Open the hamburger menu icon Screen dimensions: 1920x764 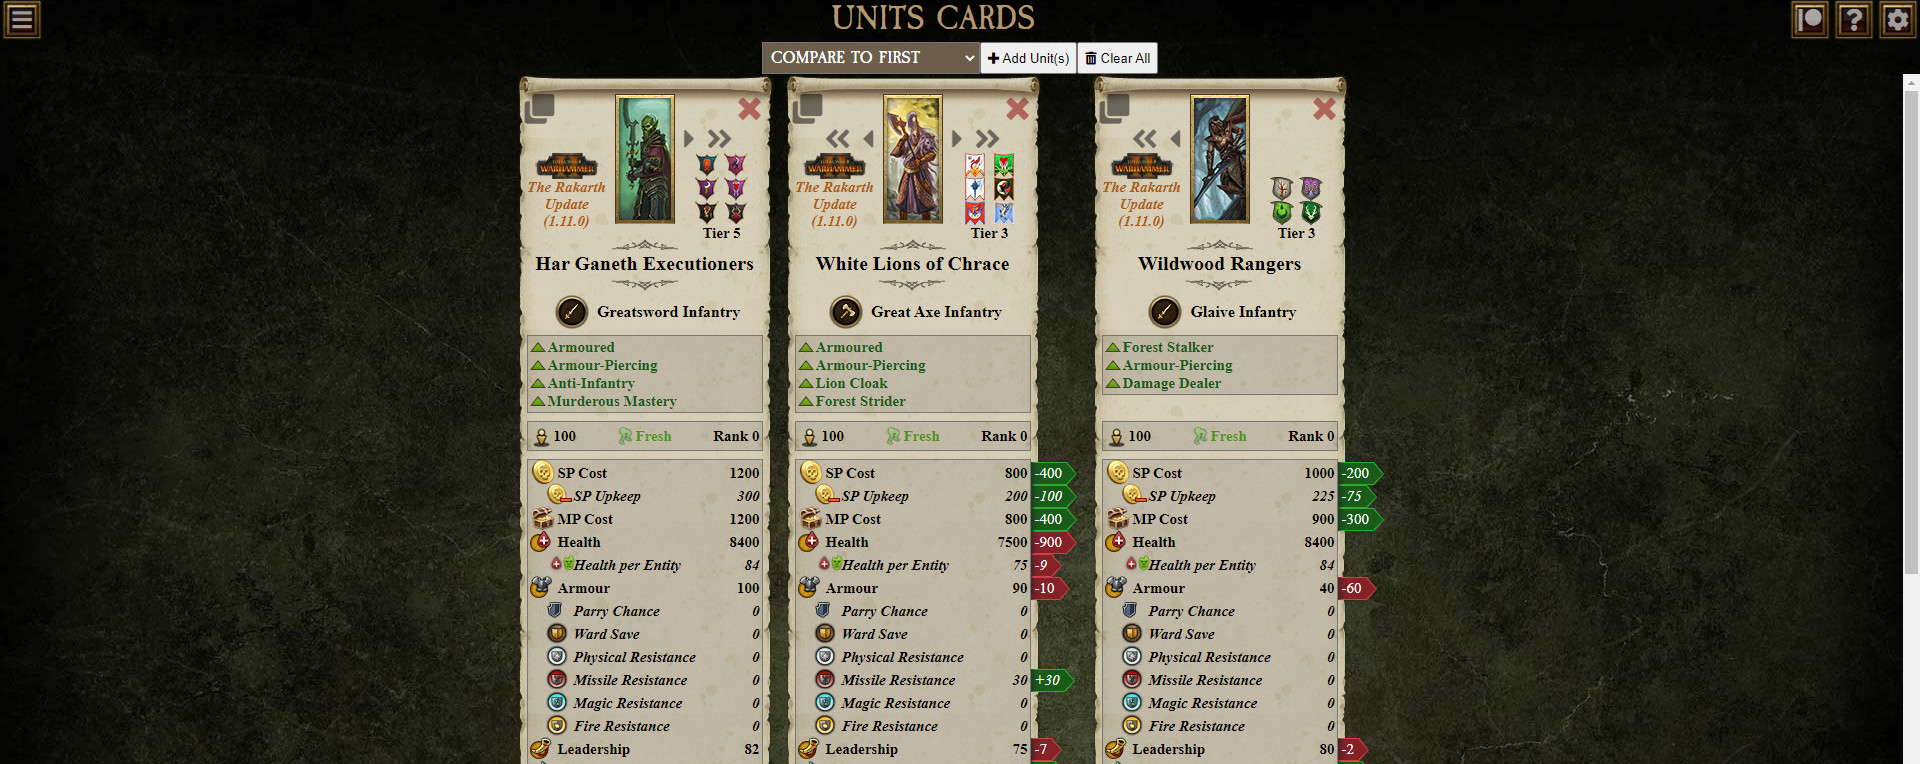22,19
